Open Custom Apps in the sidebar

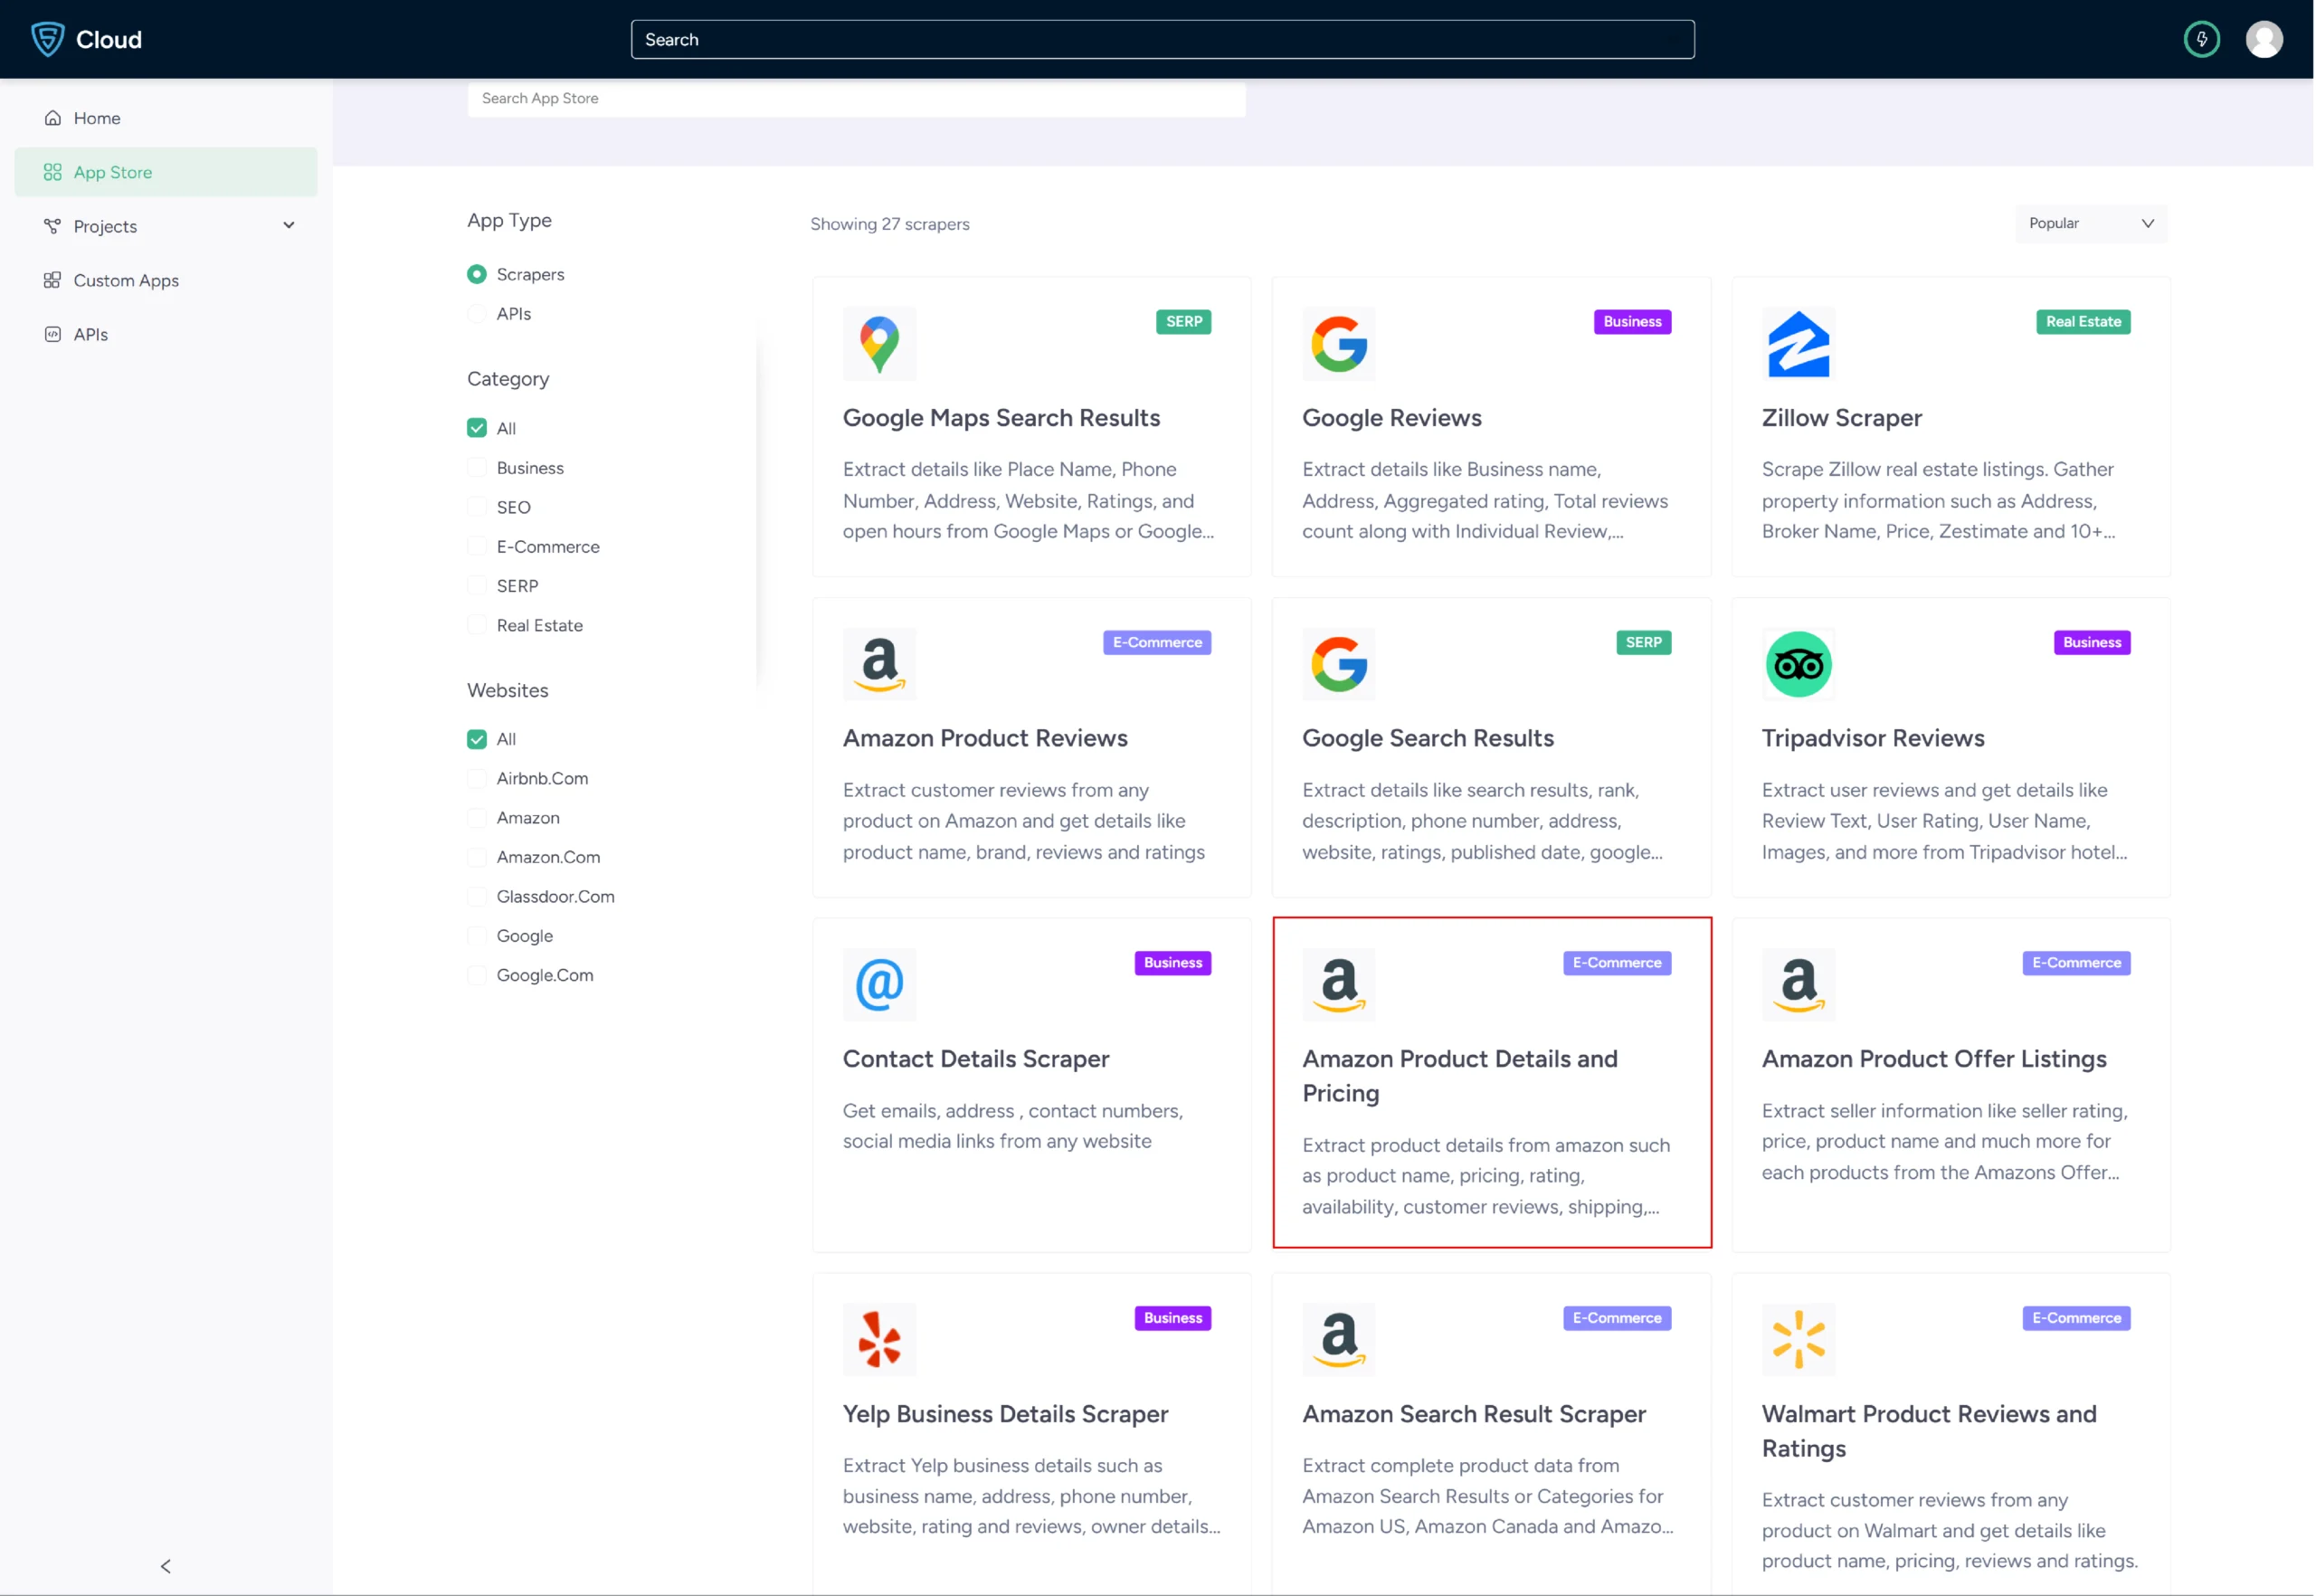tap(166, 280)
